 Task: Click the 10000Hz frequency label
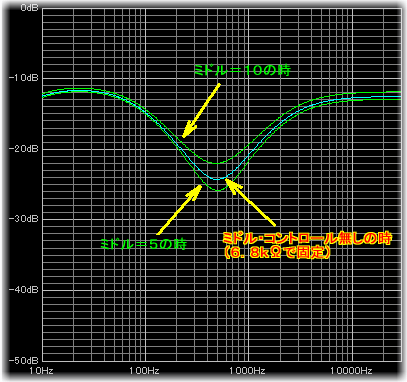351,371
